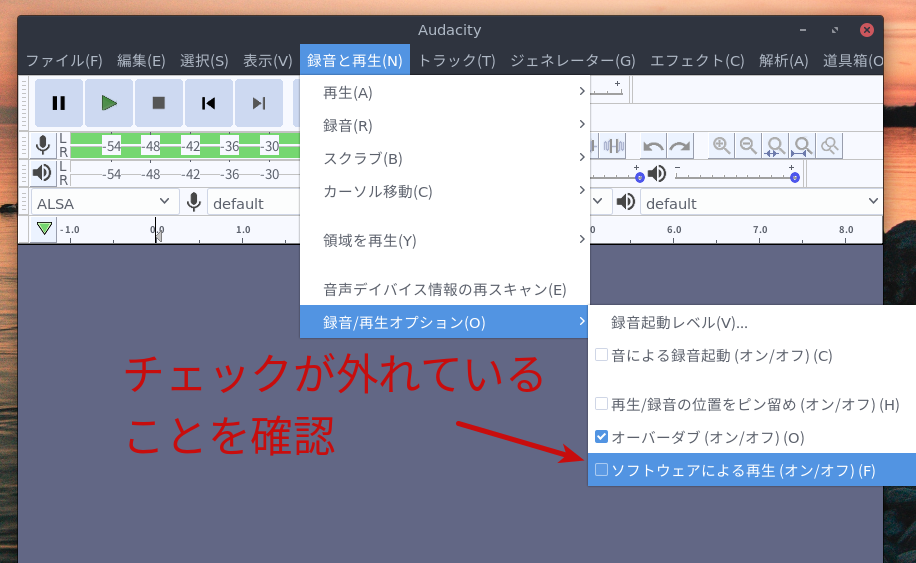Open 録音起動レベル(V)... dialog

(753, 322)
